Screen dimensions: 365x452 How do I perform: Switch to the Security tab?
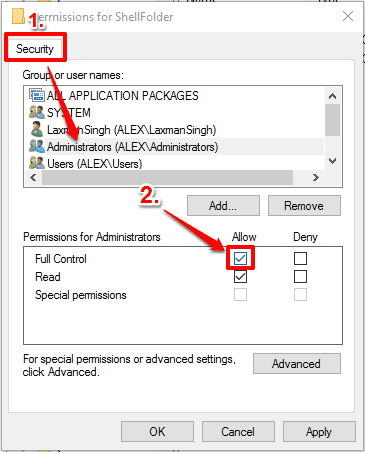pos(35,49)
